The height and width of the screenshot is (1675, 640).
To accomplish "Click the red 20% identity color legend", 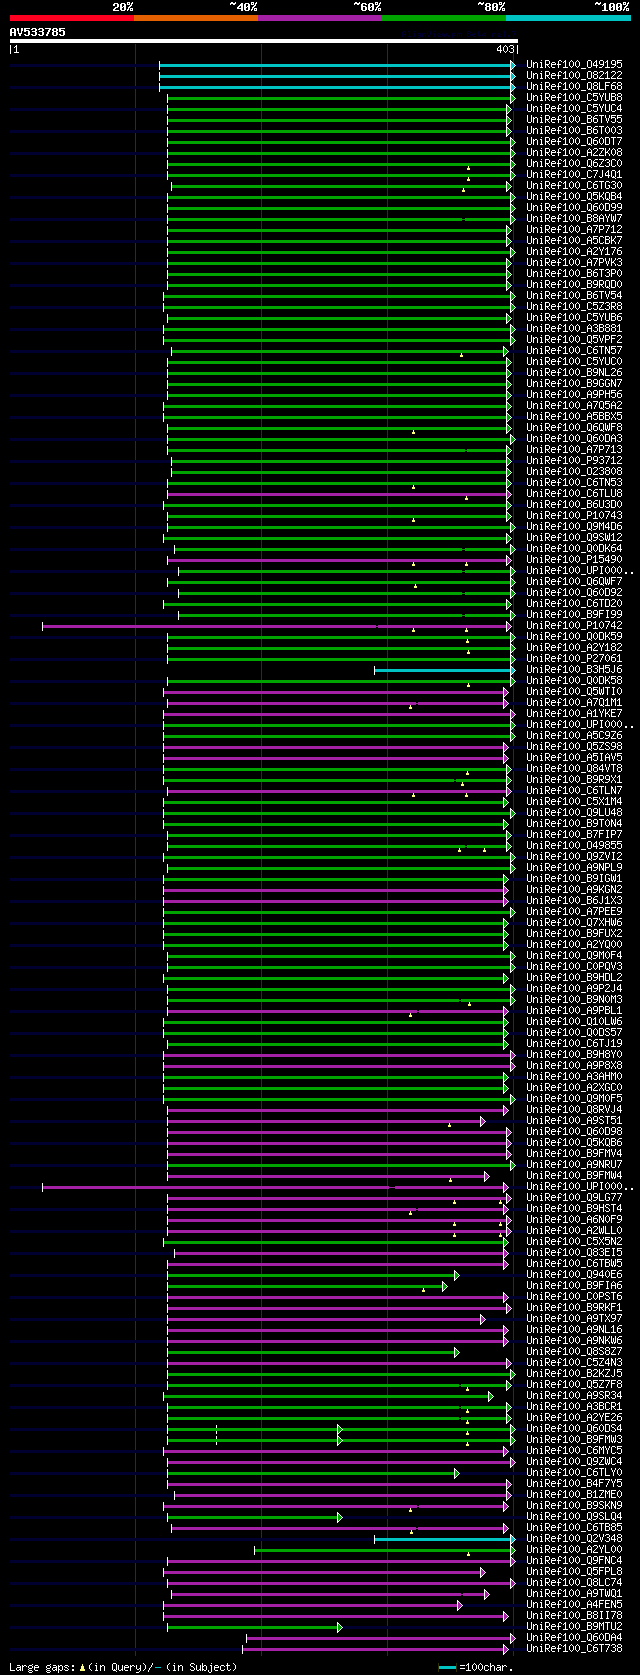I will point(72,17).
